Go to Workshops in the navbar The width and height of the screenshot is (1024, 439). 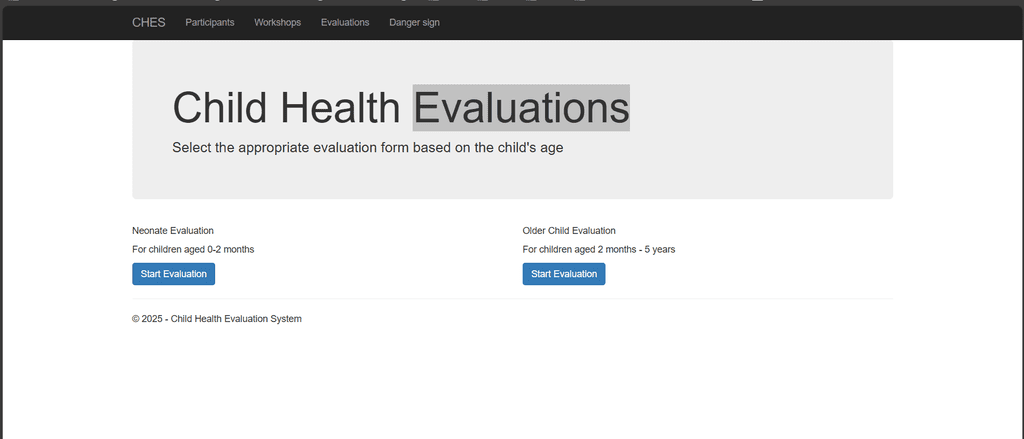277,22
